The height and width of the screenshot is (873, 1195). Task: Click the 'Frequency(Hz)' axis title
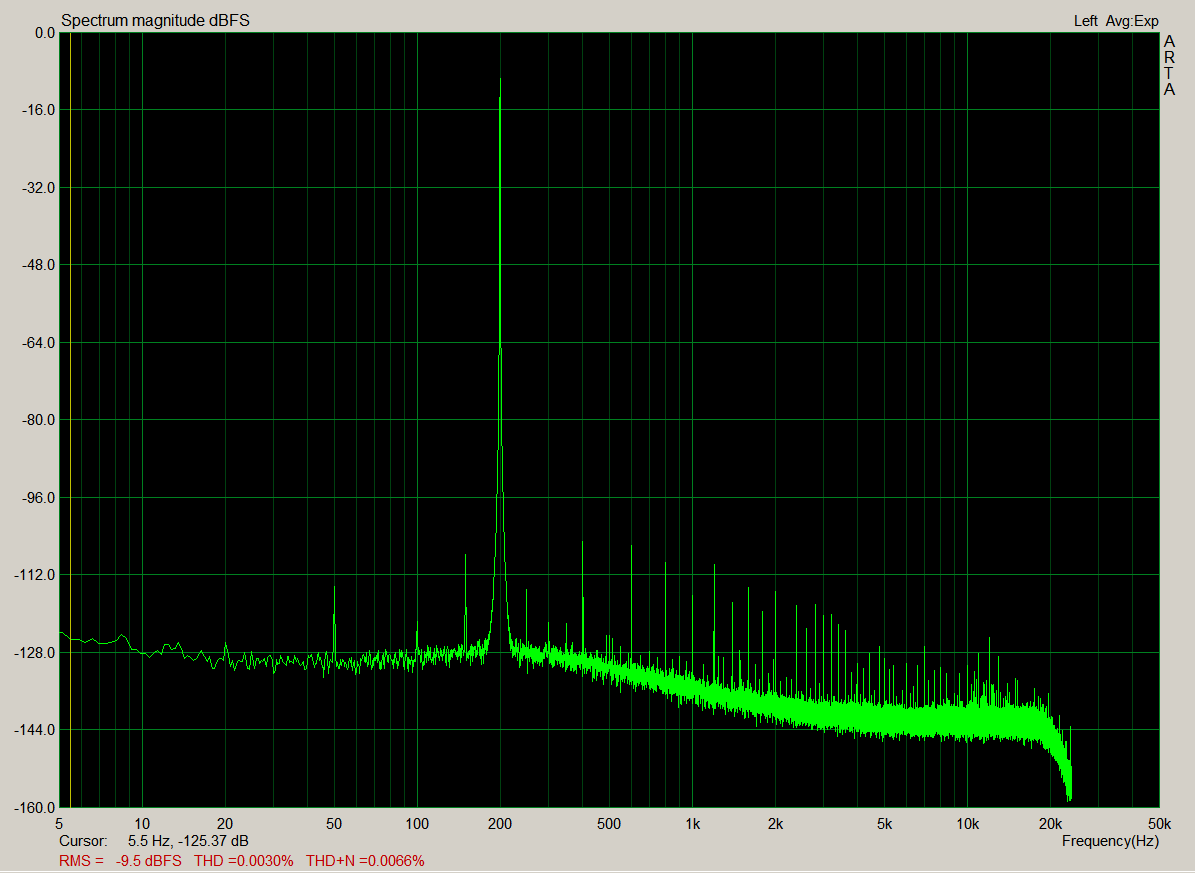pos(1110,841)
